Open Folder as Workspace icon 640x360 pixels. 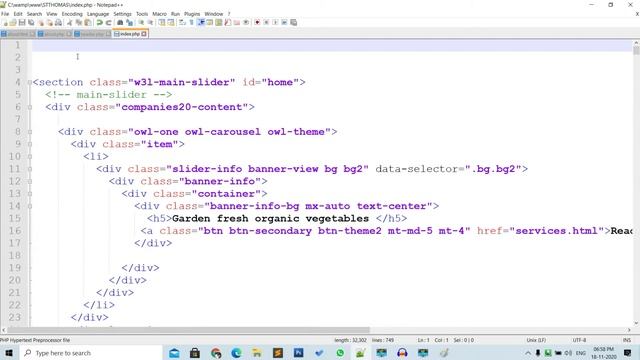click(x=237, y=22)
